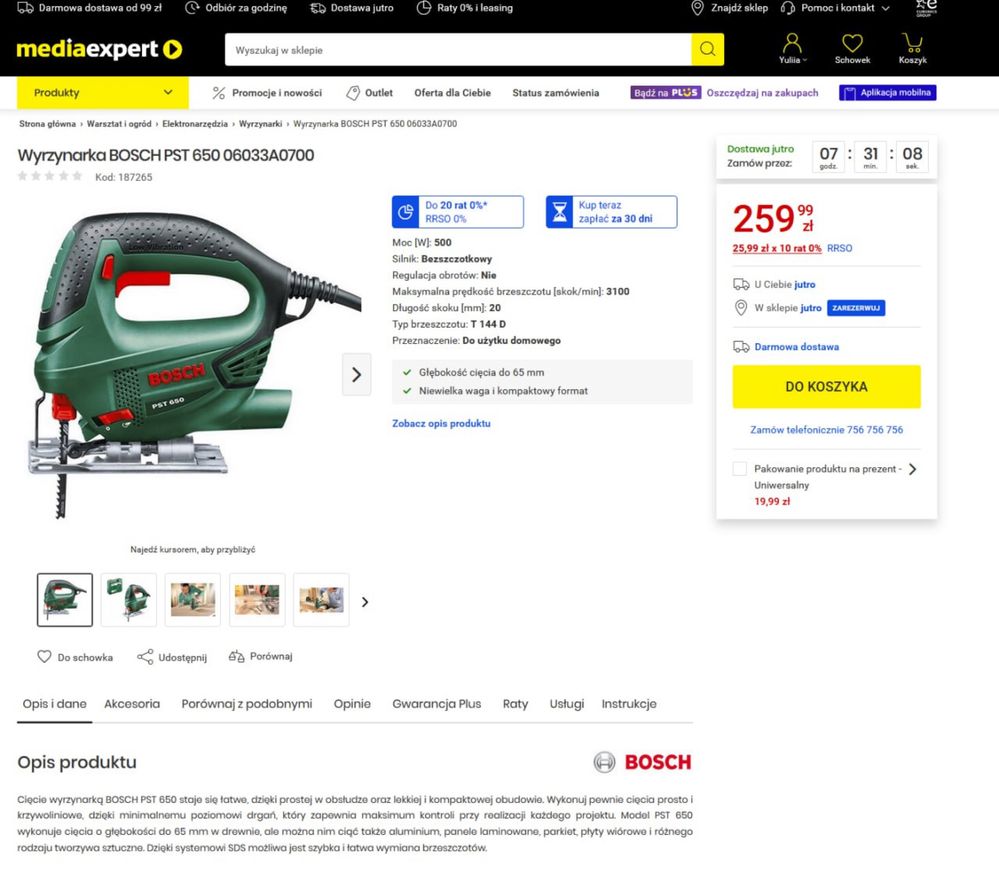Open the Opis i dane tab

coord(55,704)
